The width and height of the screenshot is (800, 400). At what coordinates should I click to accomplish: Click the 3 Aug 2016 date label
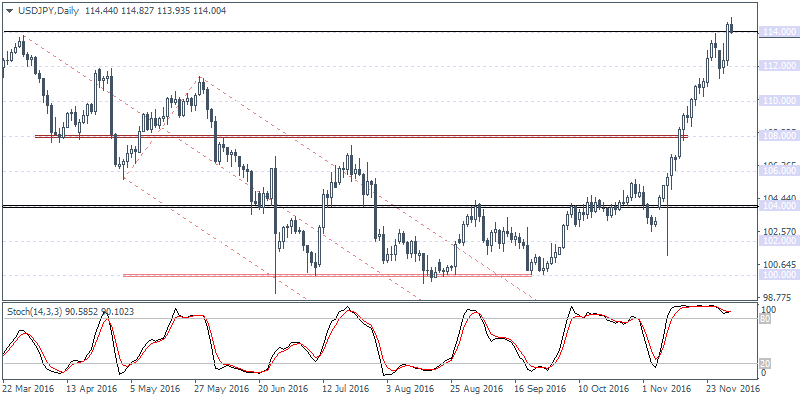[x=409, y=389]
